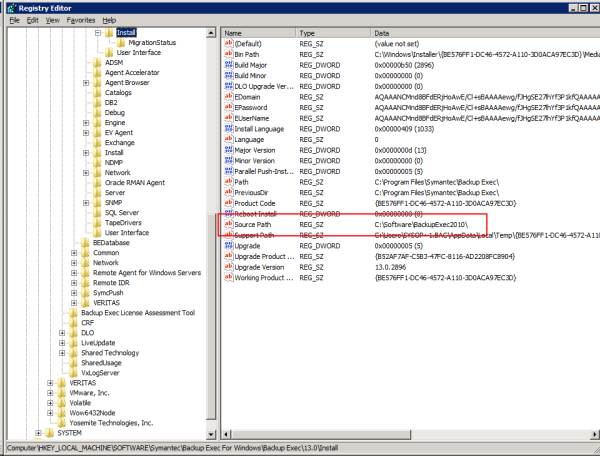Click the folder icon of TapeDrivers key
Image resolution: width=600 pixels, height=456 pixels.
pyautogui.click(x=97, y=223)
